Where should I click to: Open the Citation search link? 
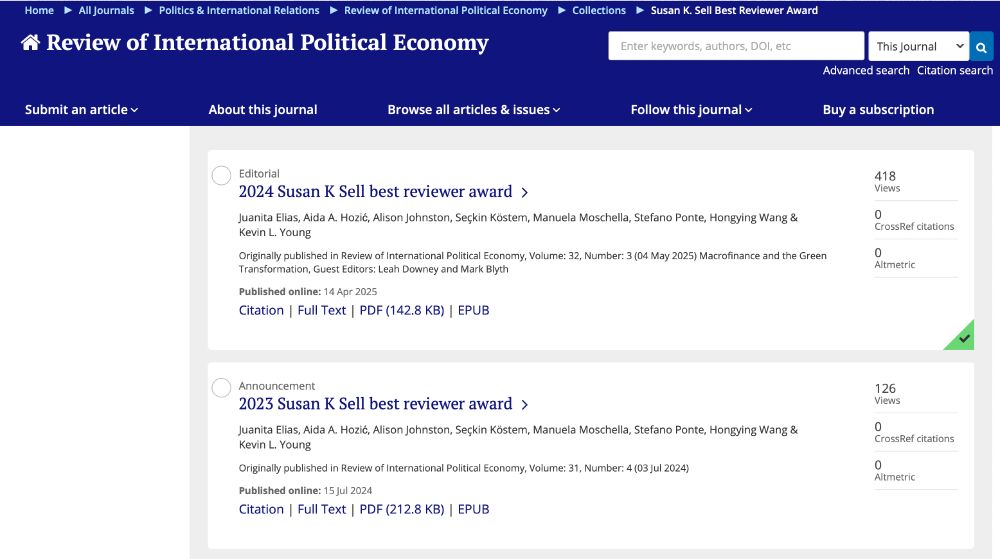(955, 71)
